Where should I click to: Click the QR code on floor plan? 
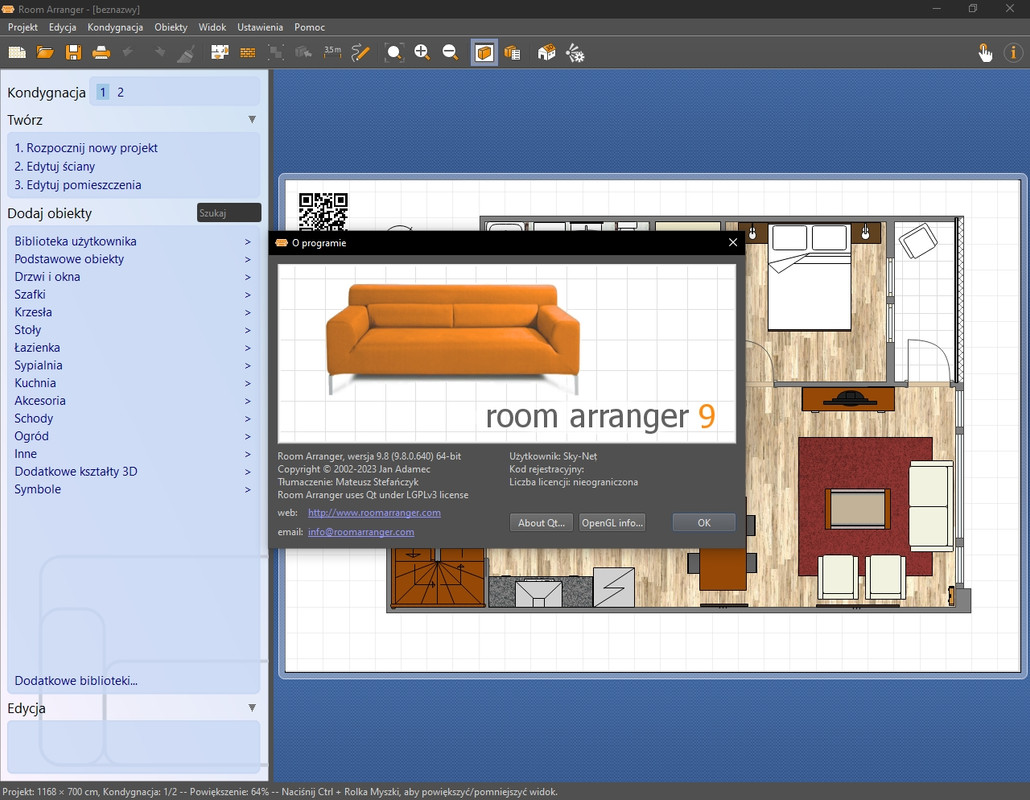tap(323, 211)
